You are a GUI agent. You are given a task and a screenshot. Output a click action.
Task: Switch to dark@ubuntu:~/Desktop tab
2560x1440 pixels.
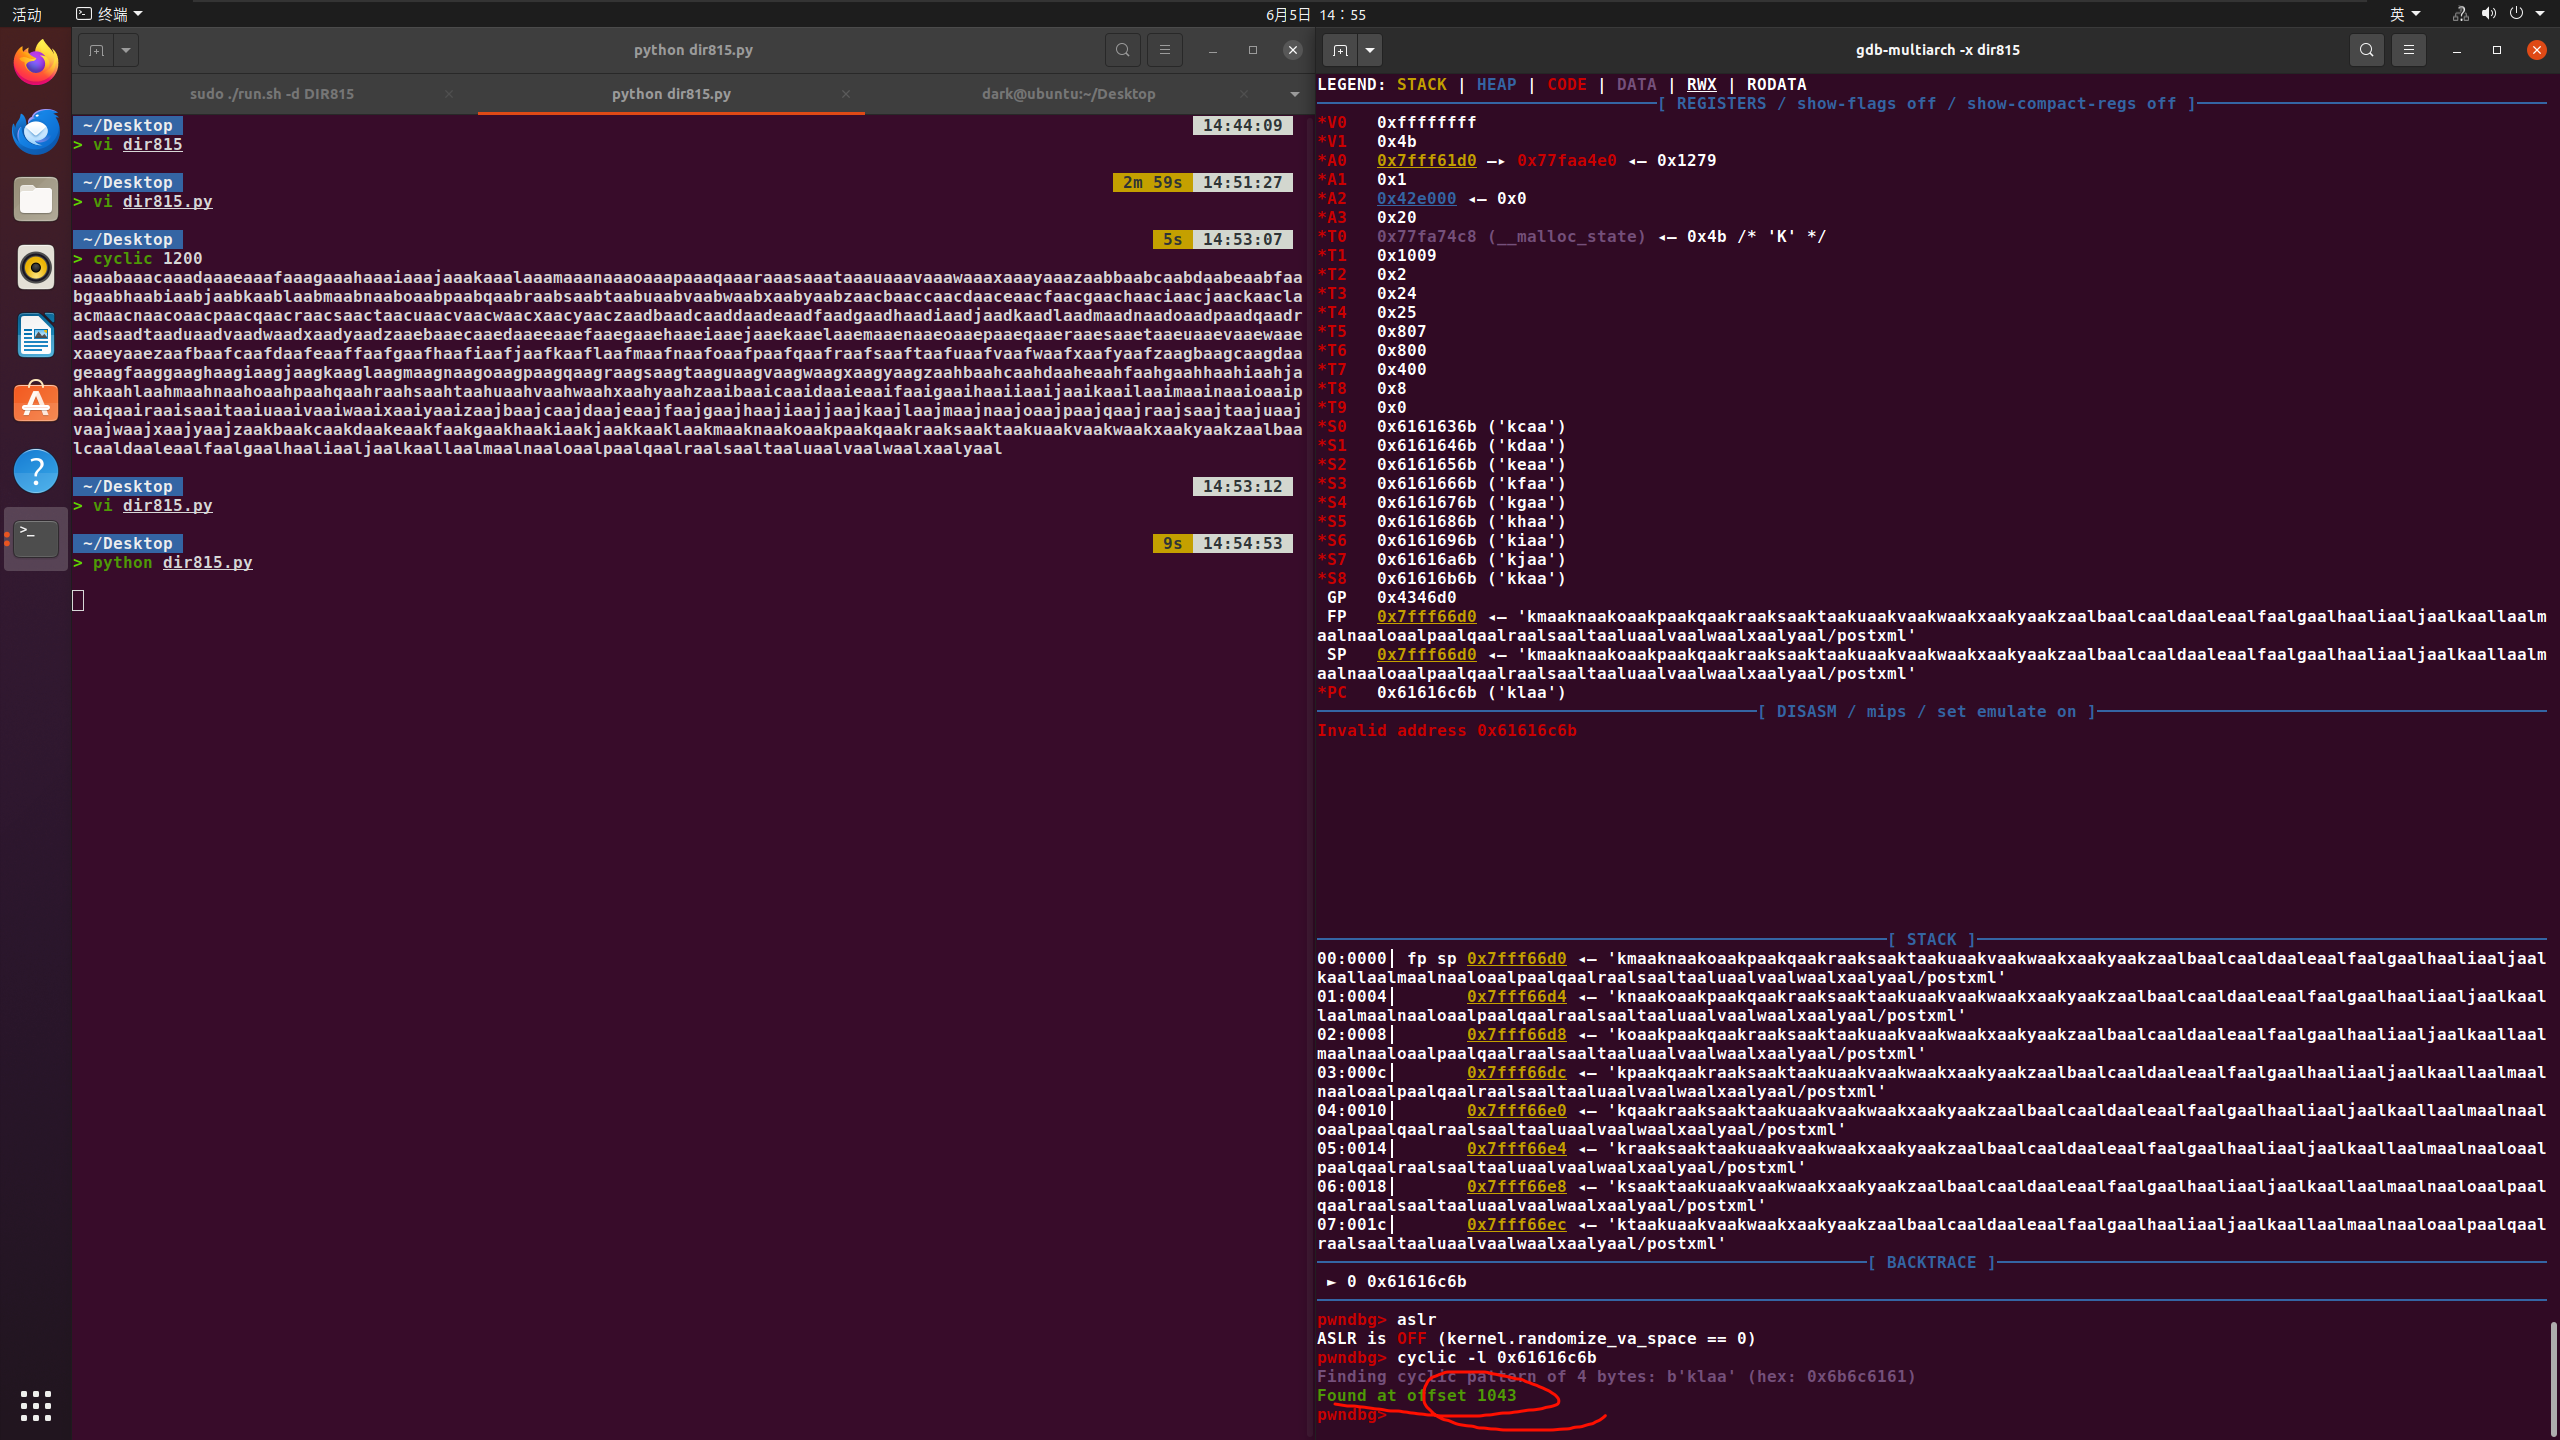coord(1068,94)
